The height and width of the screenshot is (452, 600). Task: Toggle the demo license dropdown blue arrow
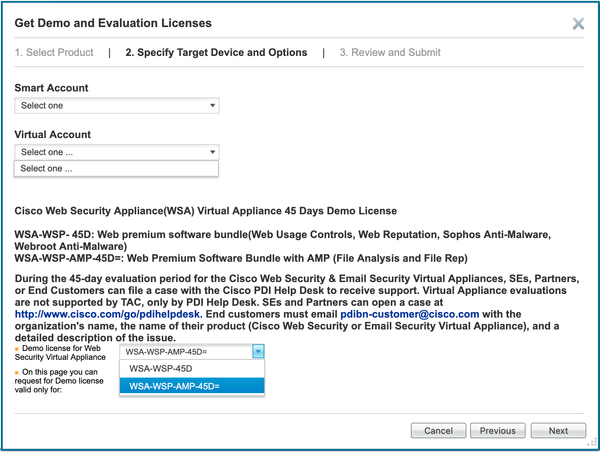click(x=258, y=351)
